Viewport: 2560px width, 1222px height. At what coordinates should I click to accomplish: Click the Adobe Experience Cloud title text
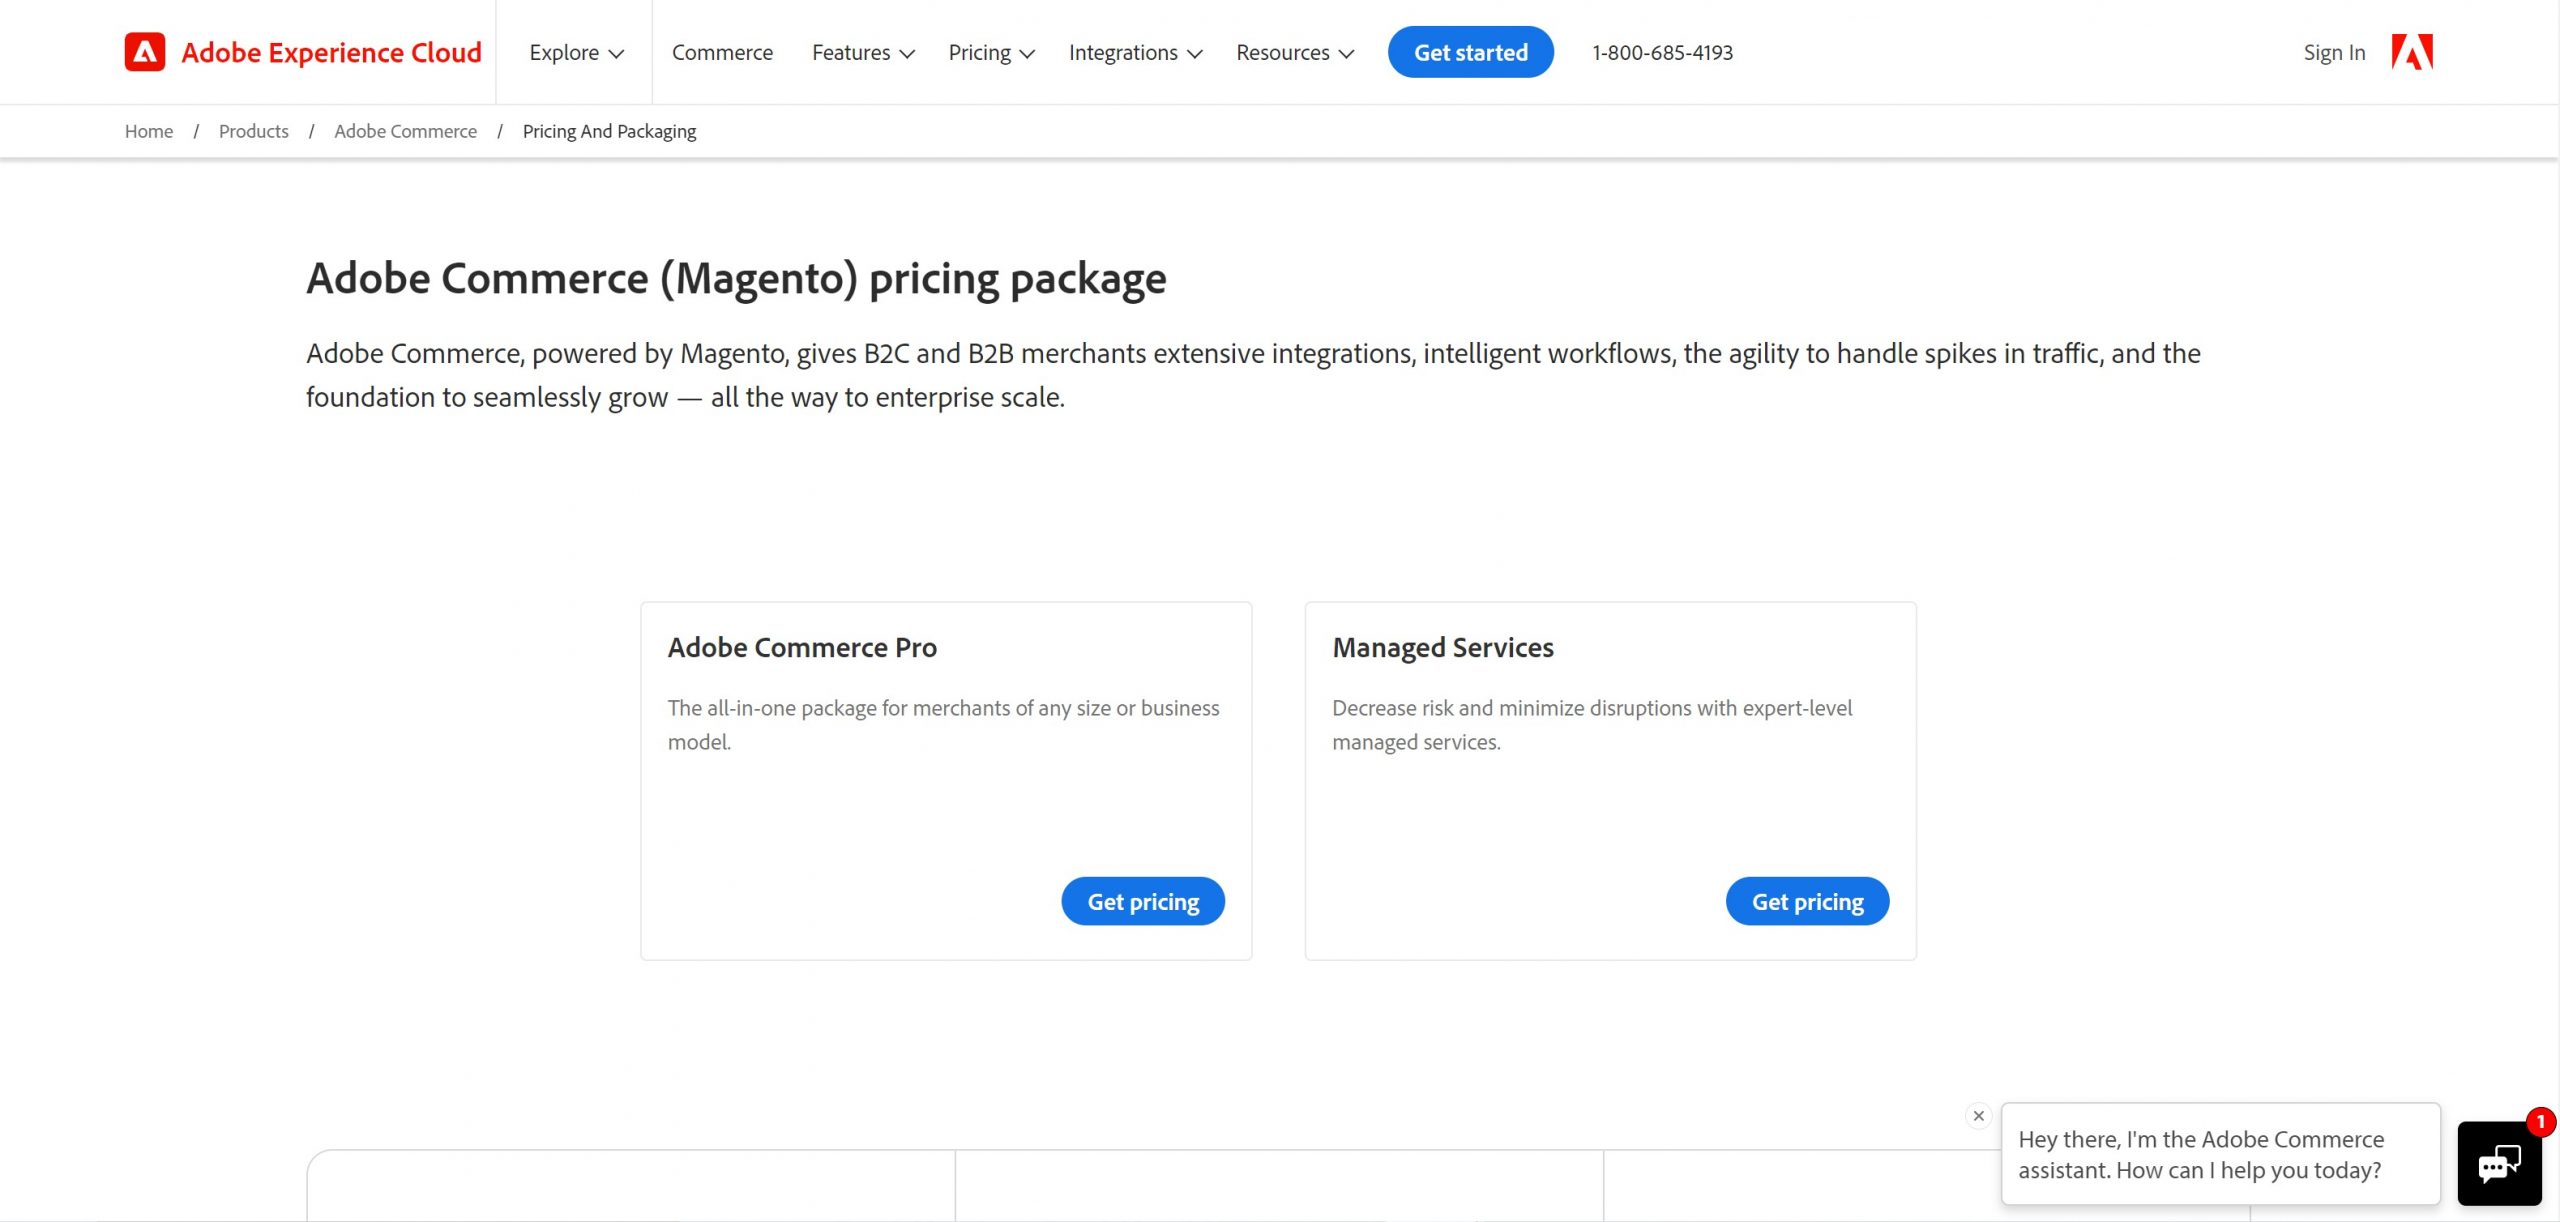pyautogui.click(x=331, y=52)
